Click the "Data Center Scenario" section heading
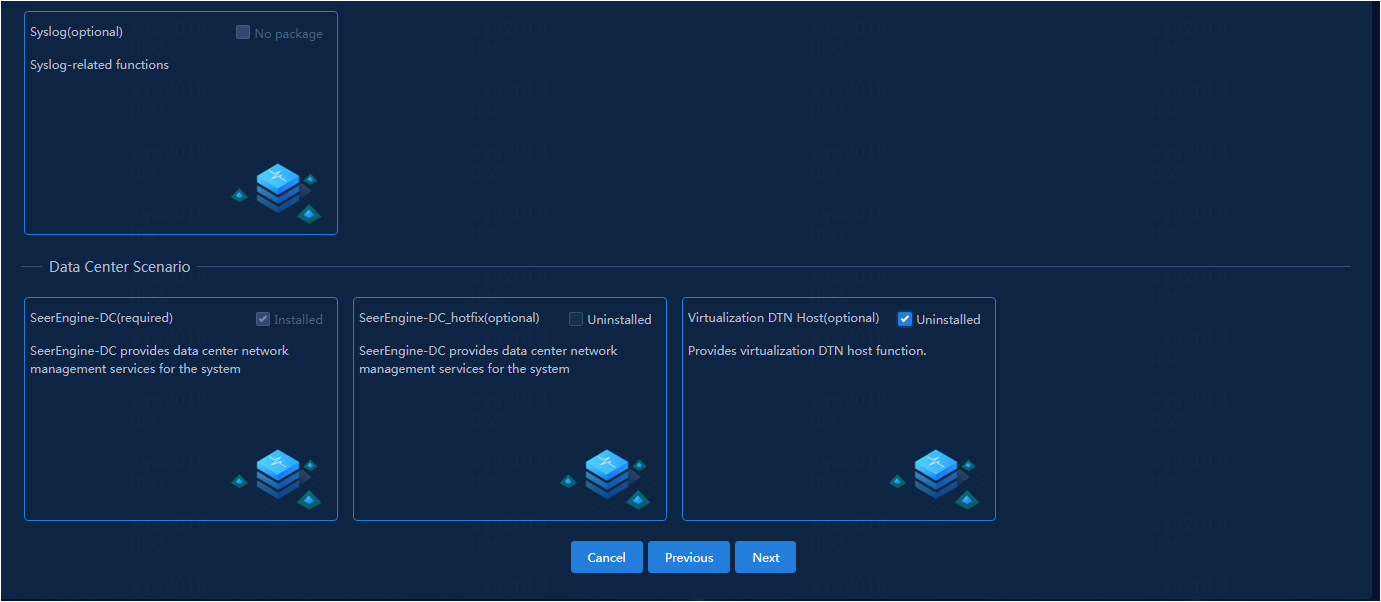The image size is (1381, 602). [120, 267]
